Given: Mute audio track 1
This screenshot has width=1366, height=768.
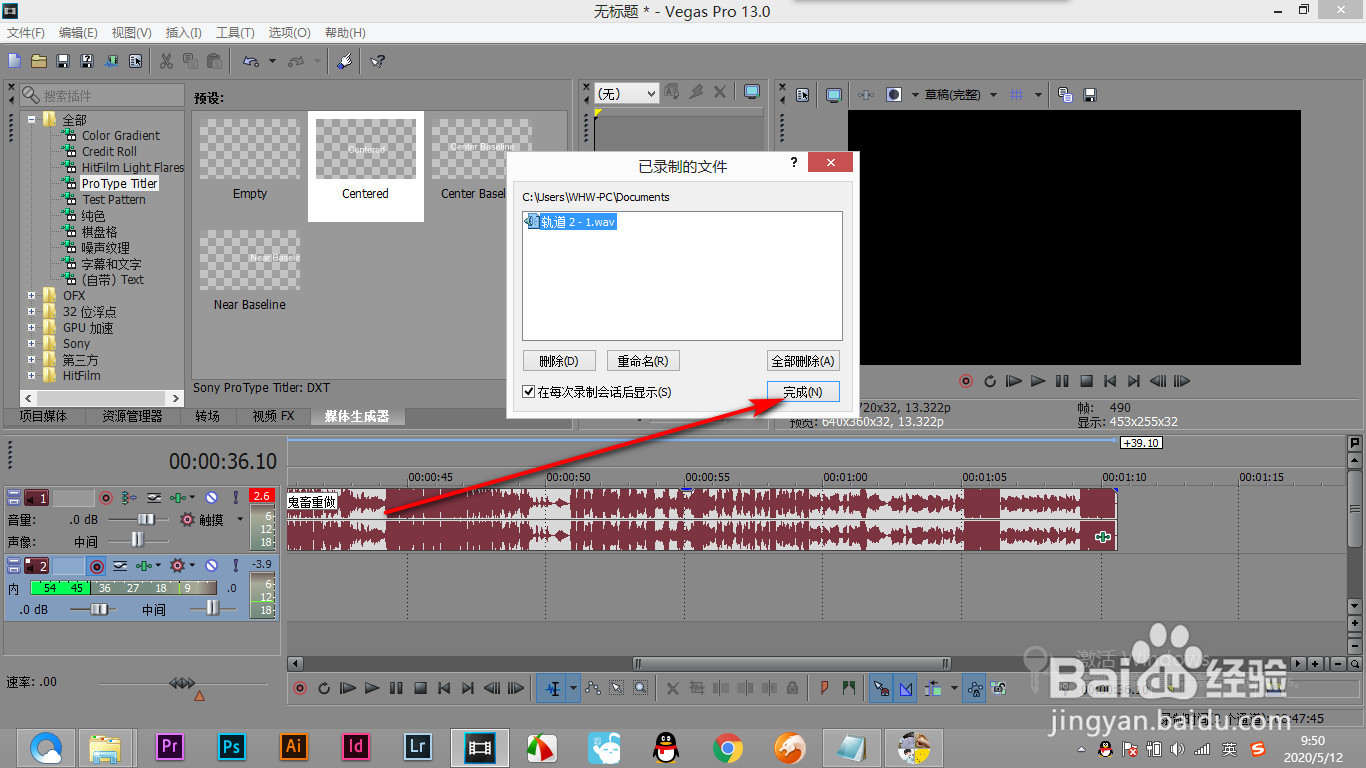Looking at the screenshot, I should tap(212, 497).
